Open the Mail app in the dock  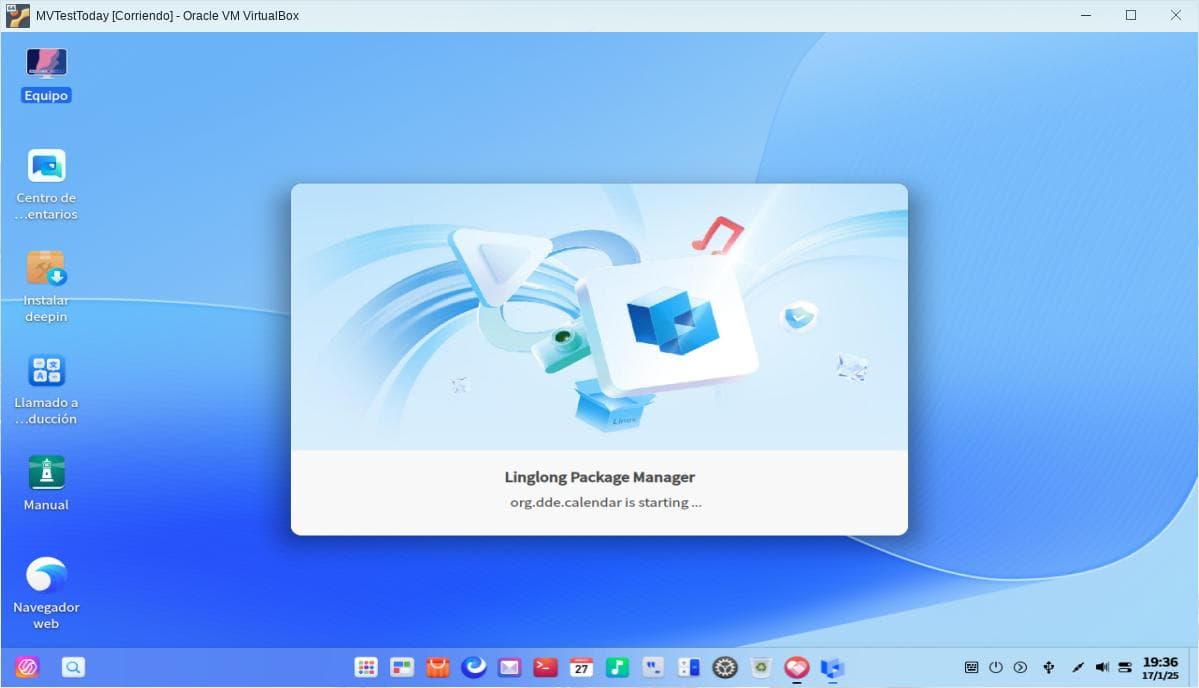point(509,667)
